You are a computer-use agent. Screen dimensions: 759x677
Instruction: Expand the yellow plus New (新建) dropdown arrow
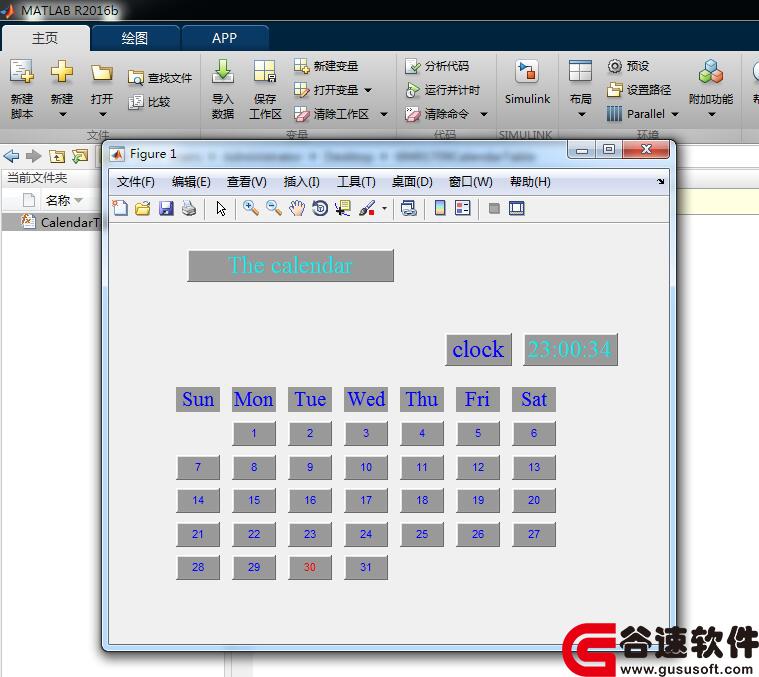tap(62, 115)
